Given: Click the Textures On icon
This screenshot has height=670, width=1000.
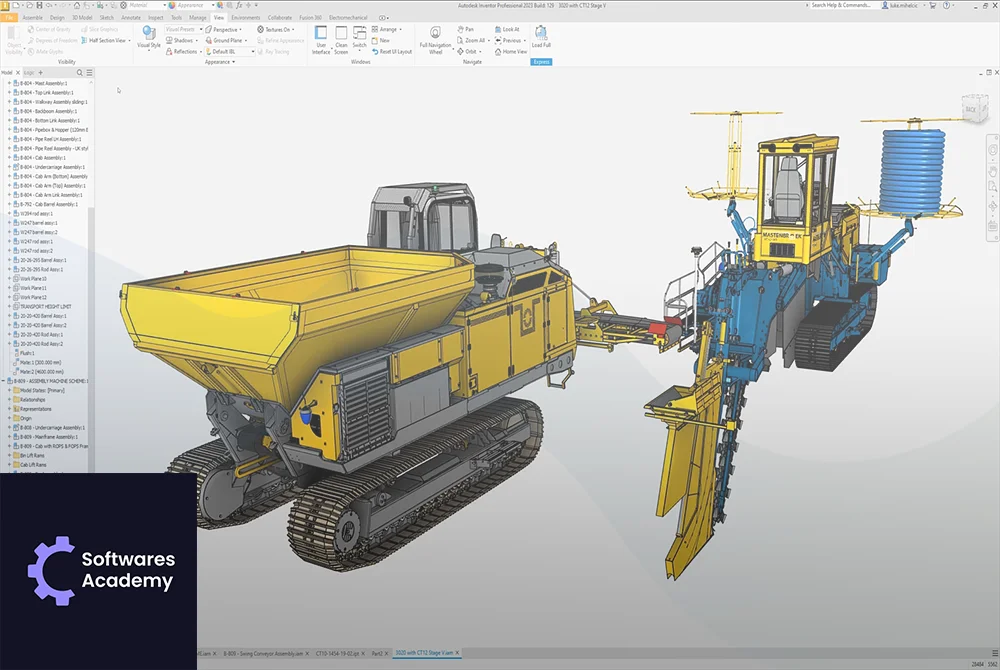Looking at the screenshot, I should pyautogui.click(x=260, y=29).
